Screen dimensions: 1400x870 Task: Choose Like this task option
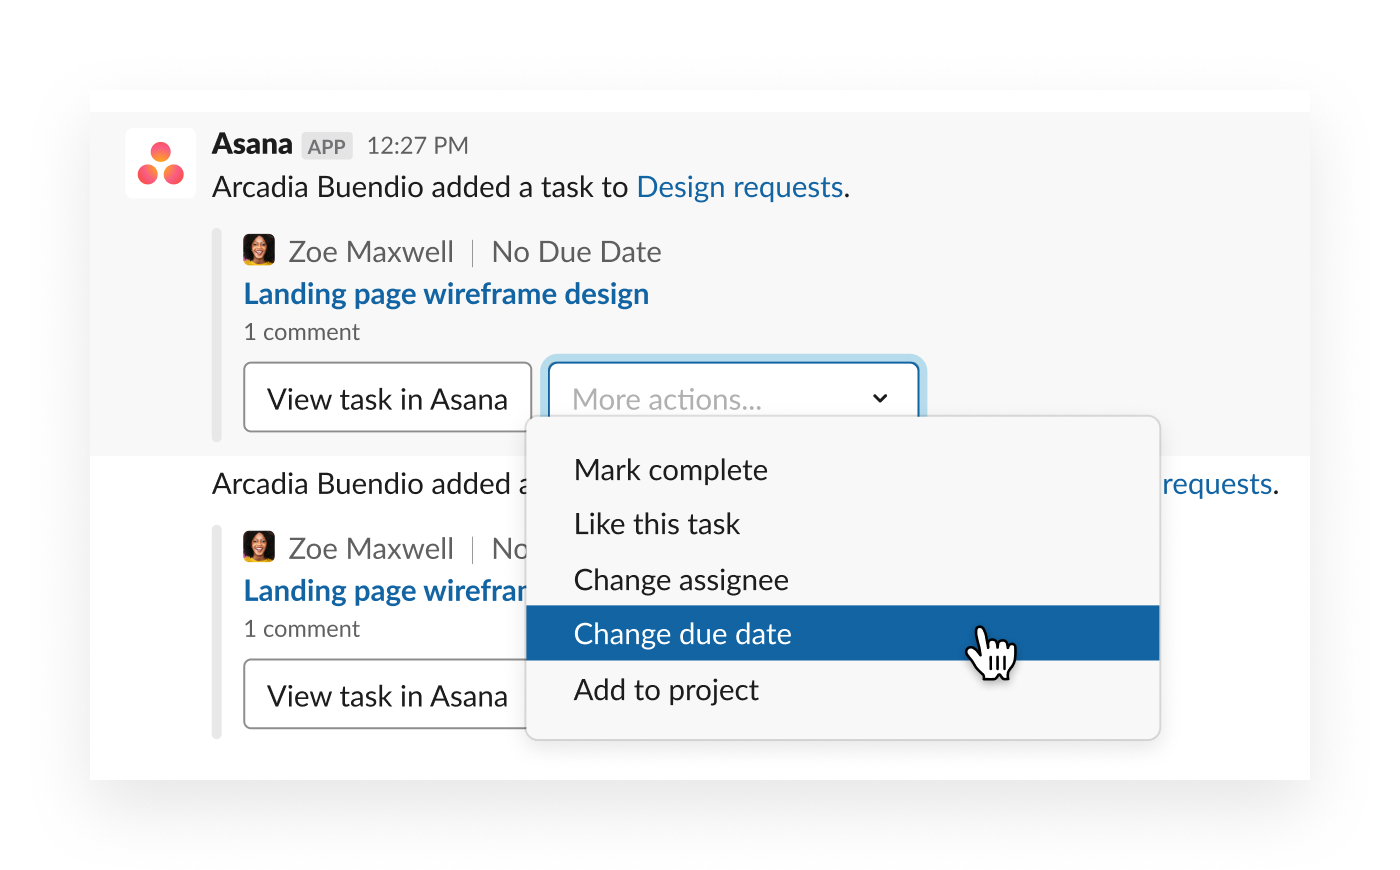[842, 524]
